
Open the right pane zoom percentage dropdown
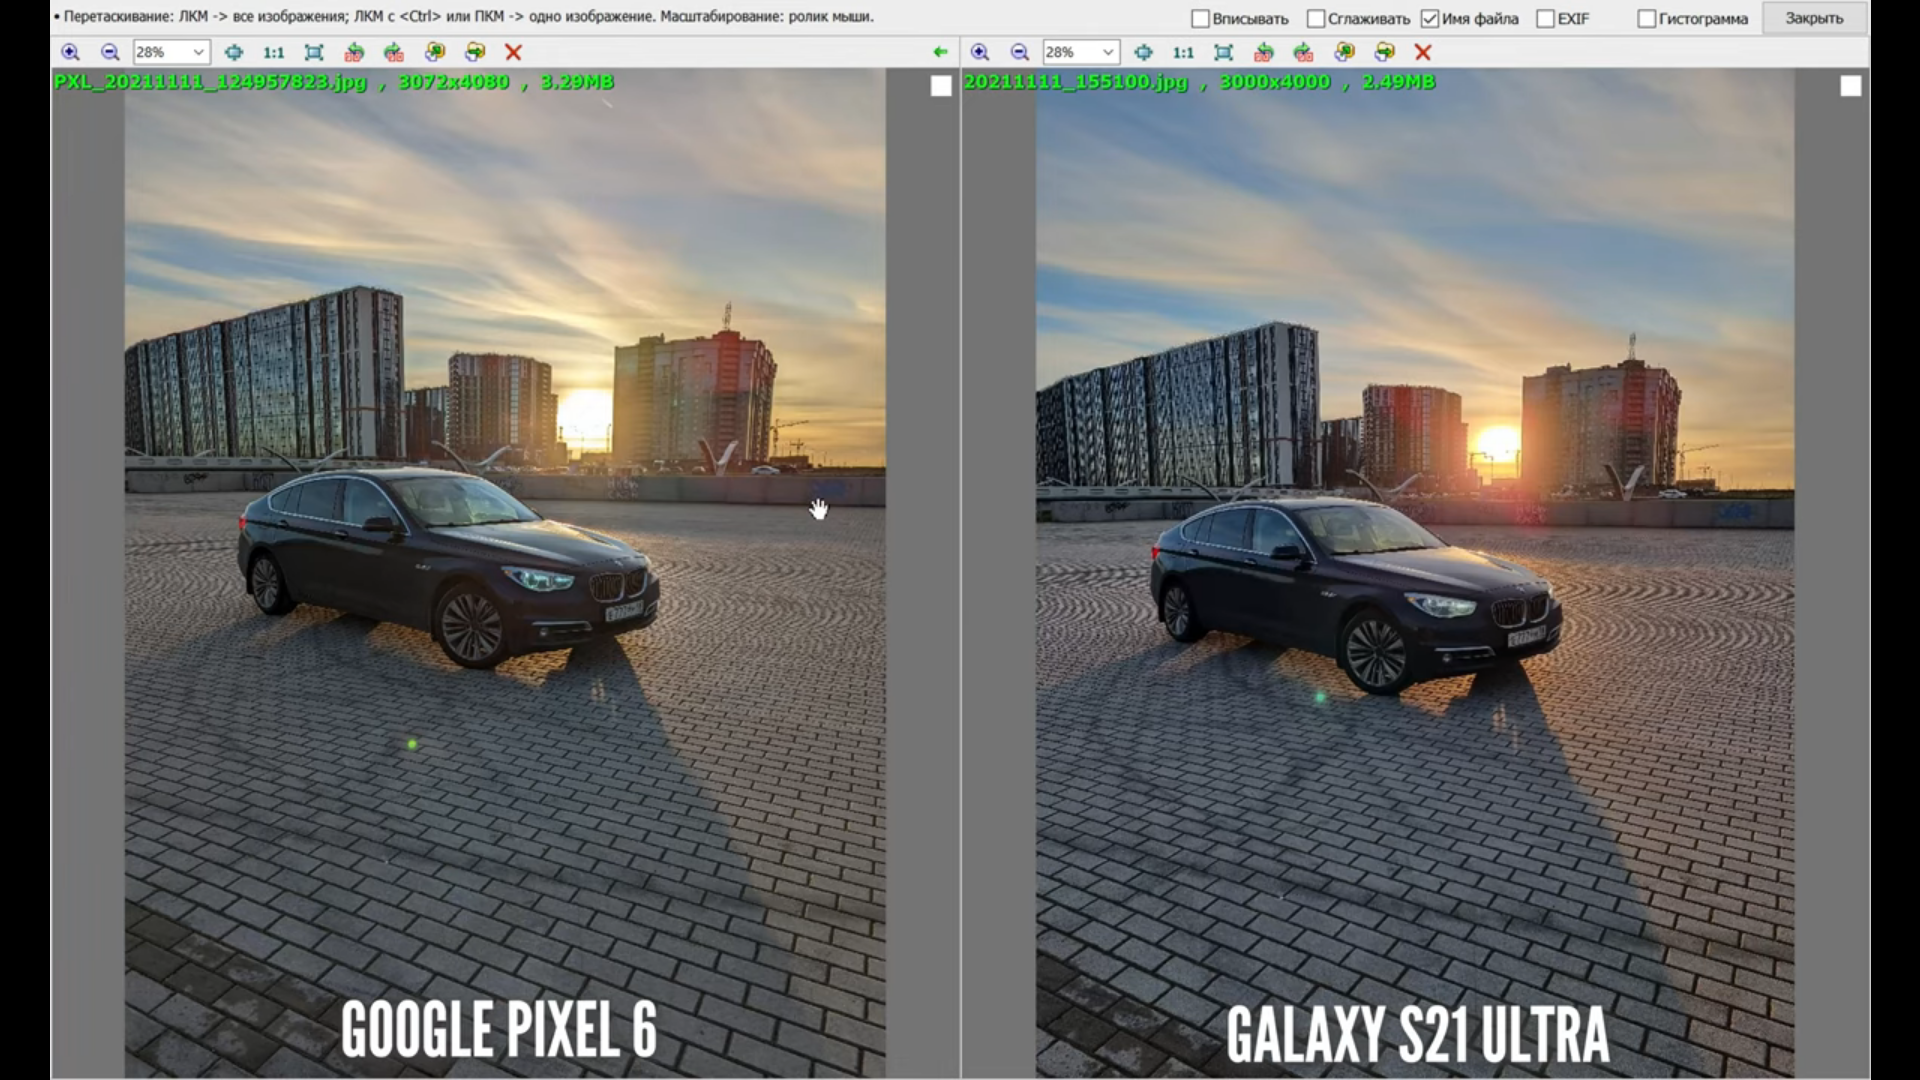tap(1081, 52)
